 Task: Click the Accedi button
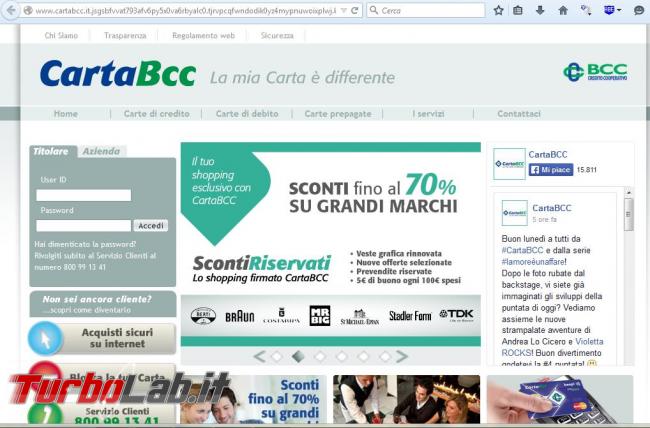tap(150, 226)
